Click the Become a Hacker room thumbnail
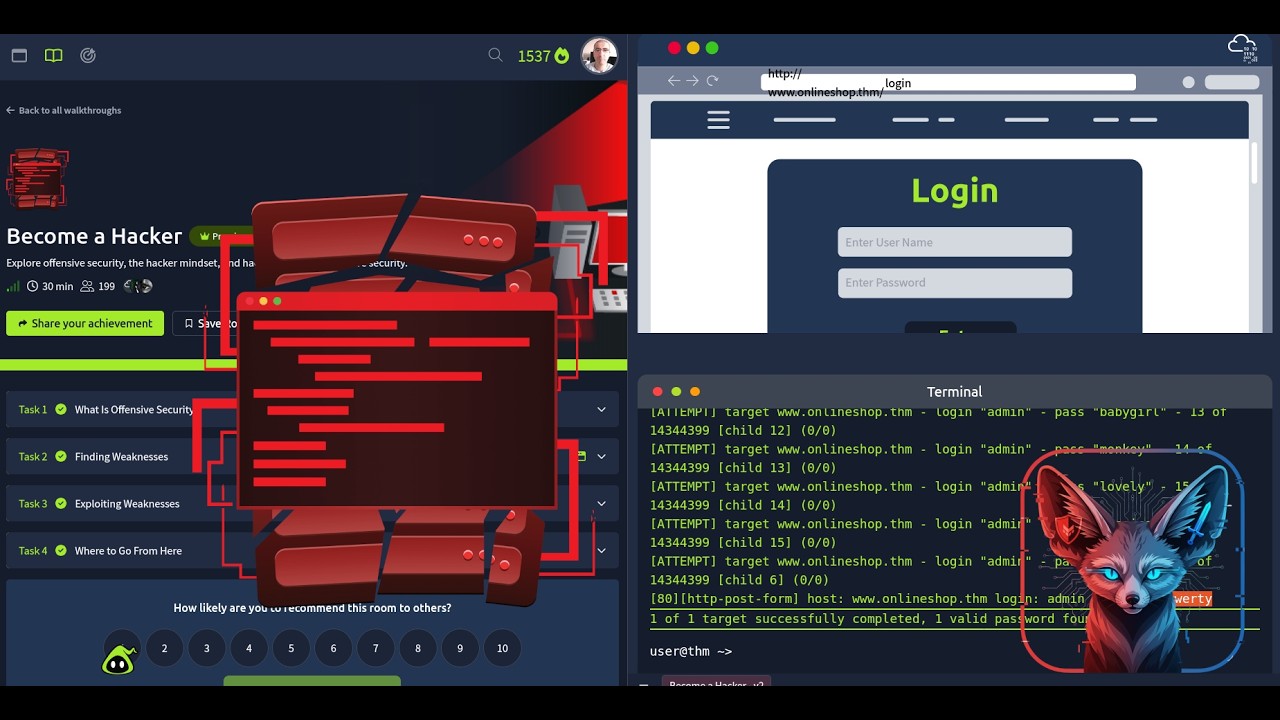Viewport: 1280px width, 720px height. click(37, 178)
